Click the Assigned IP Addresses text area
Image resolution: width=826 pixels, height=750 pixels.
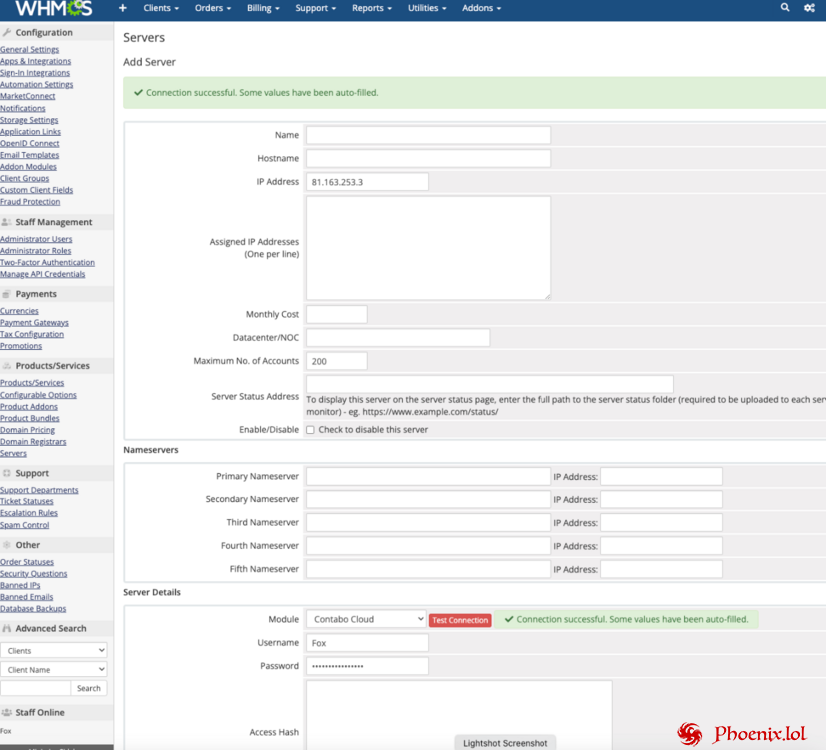(x=428, y=247)
